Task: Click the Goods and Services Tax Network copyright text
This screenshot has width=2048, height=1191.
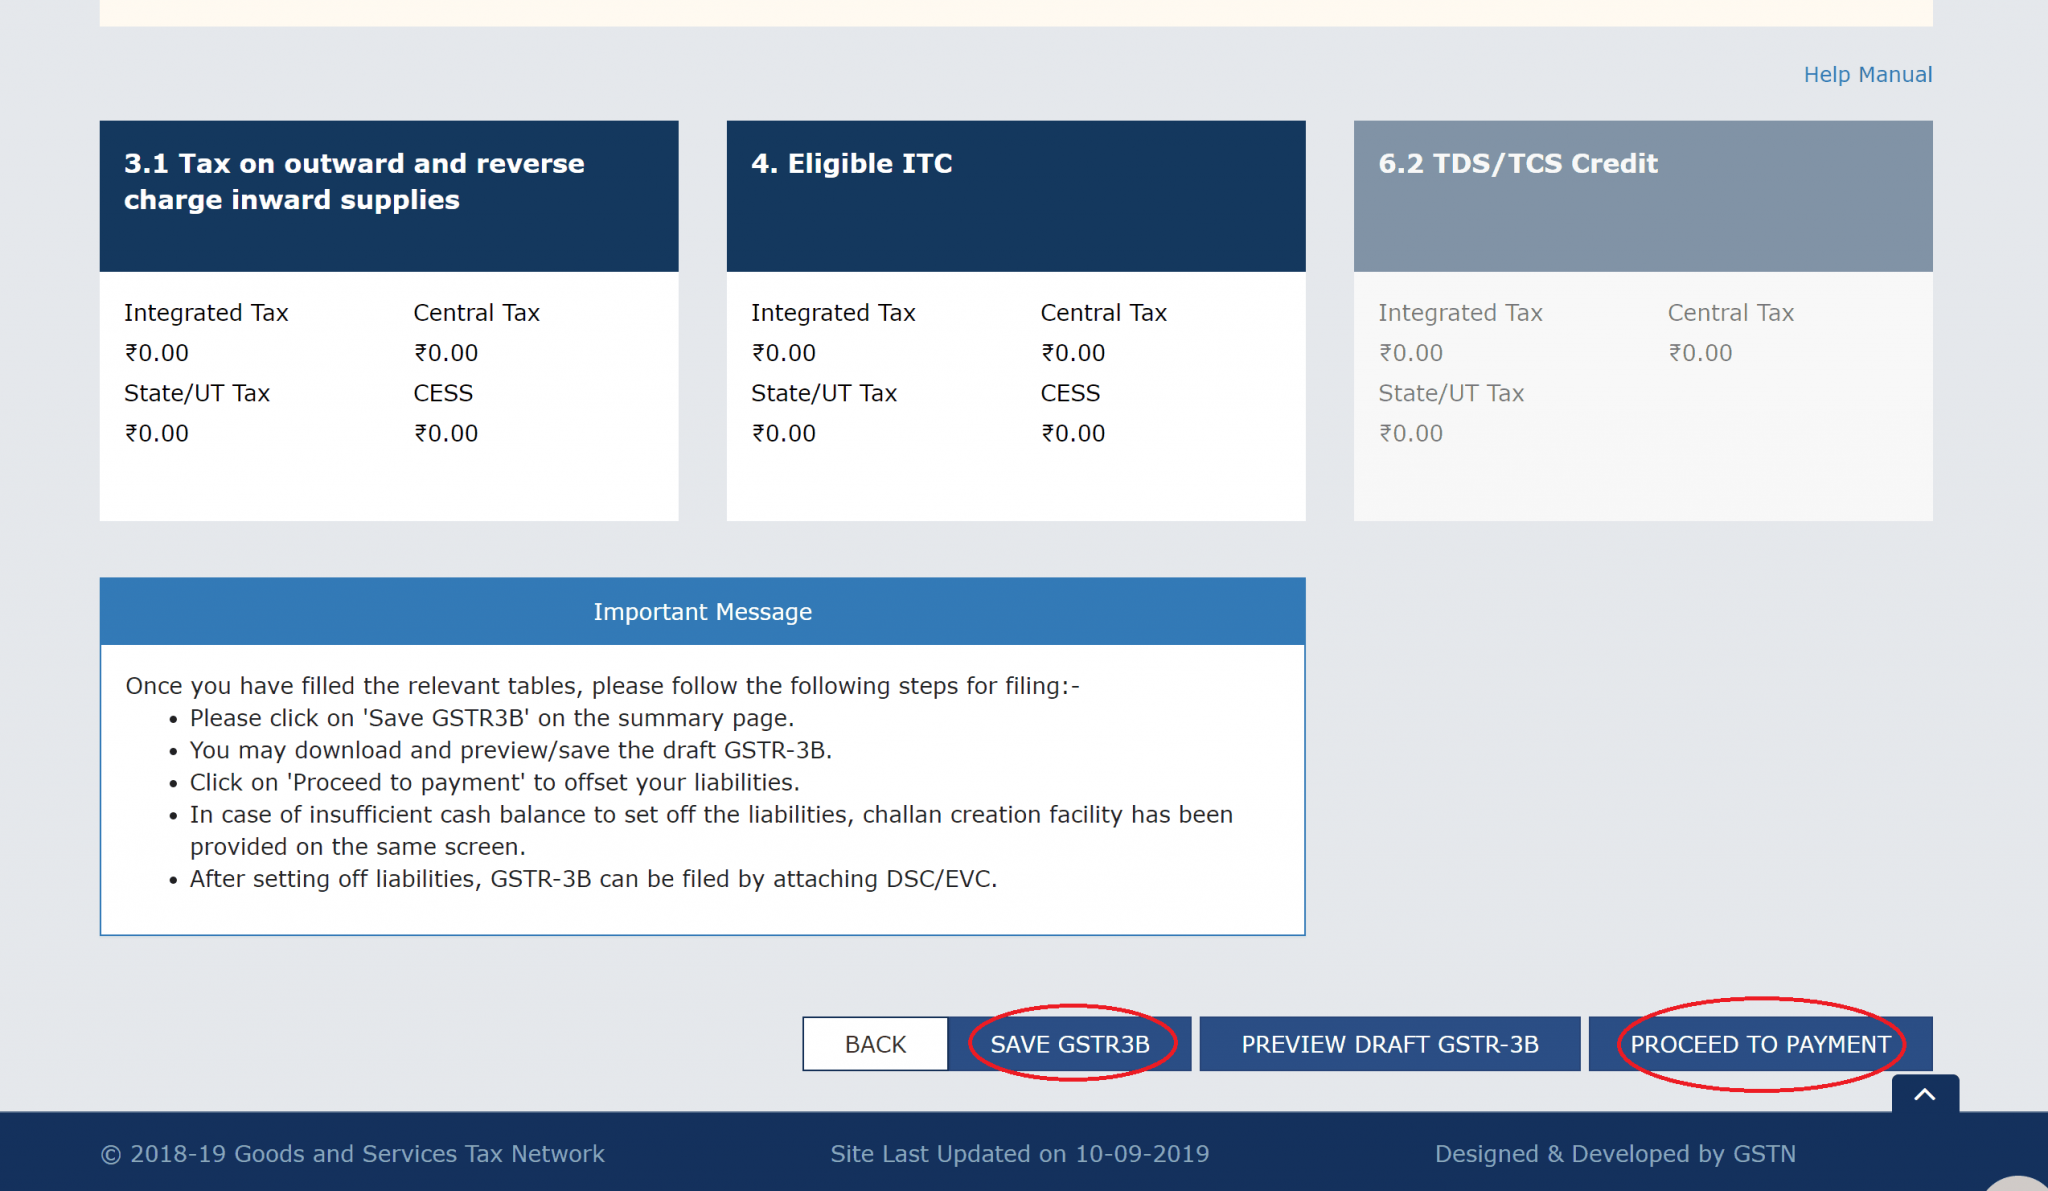Action: (x=353, y=1154)
